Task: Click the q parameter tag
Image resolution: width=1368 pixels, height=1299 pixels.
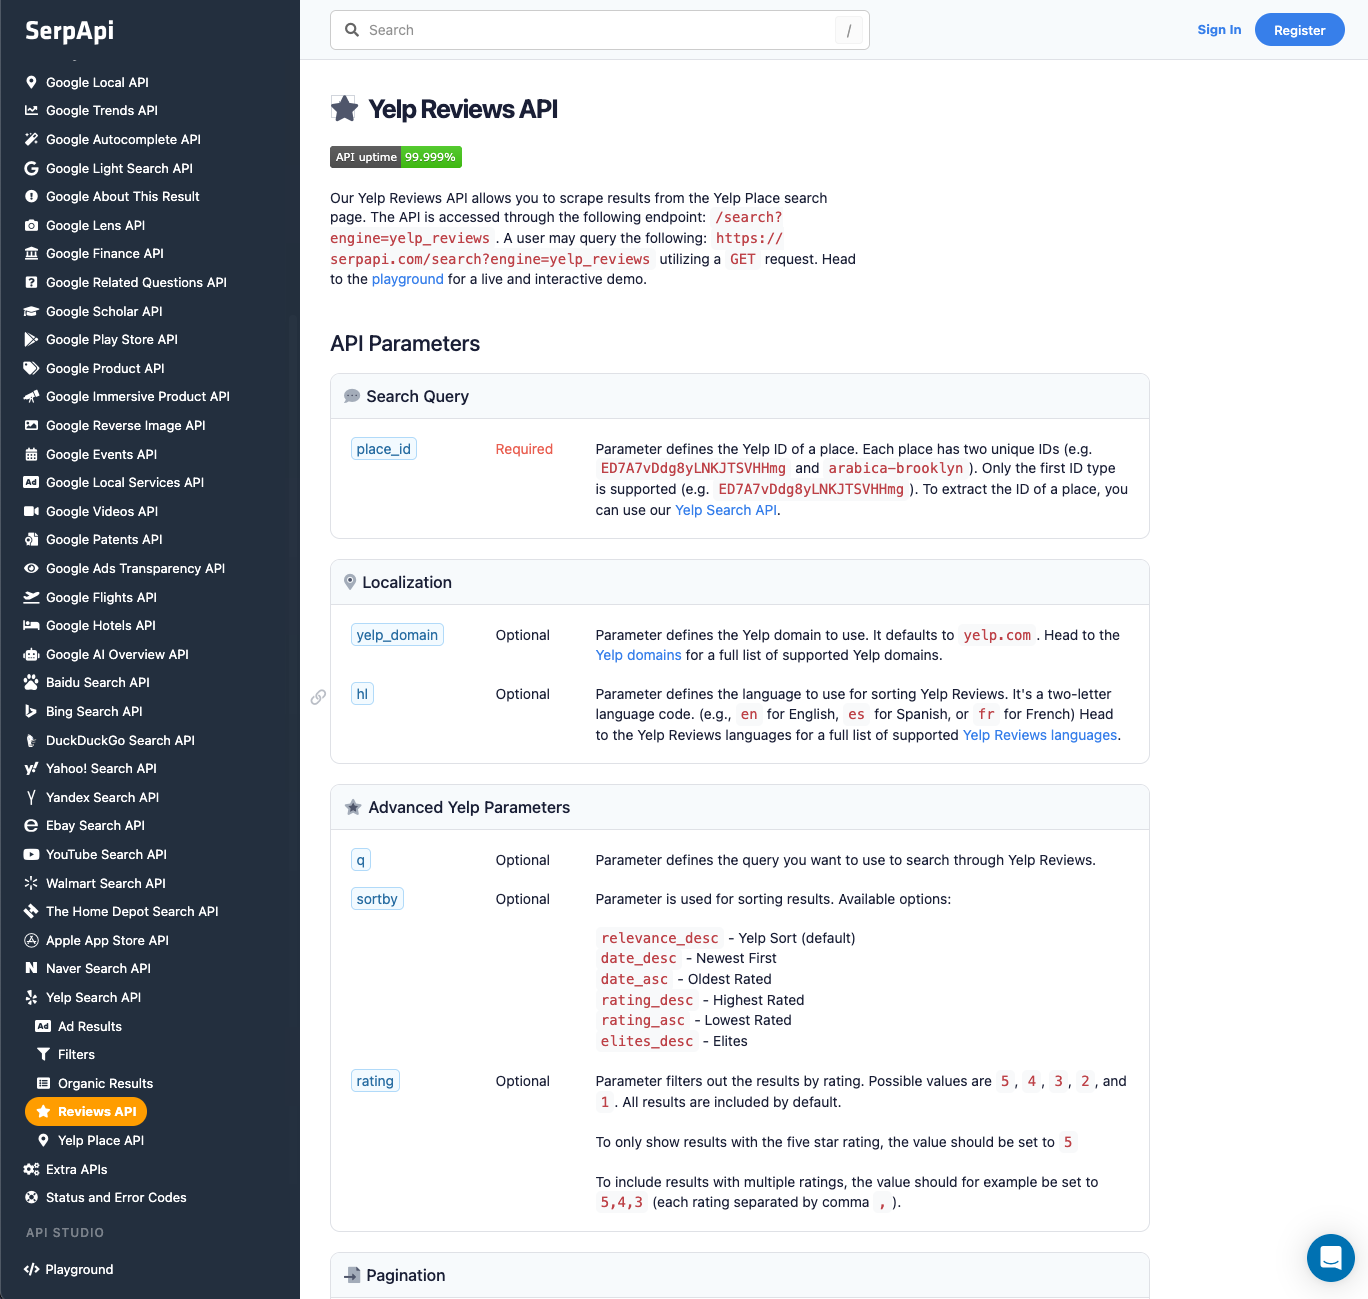Action: click(x=361, y=860)
